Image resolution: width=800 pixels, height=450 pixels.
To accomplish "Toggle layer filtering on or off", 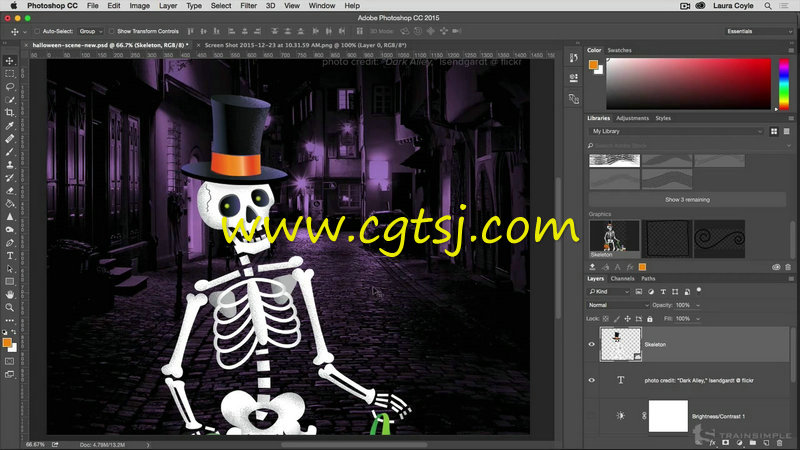I will pyautogui.click(x=699, y=290).
